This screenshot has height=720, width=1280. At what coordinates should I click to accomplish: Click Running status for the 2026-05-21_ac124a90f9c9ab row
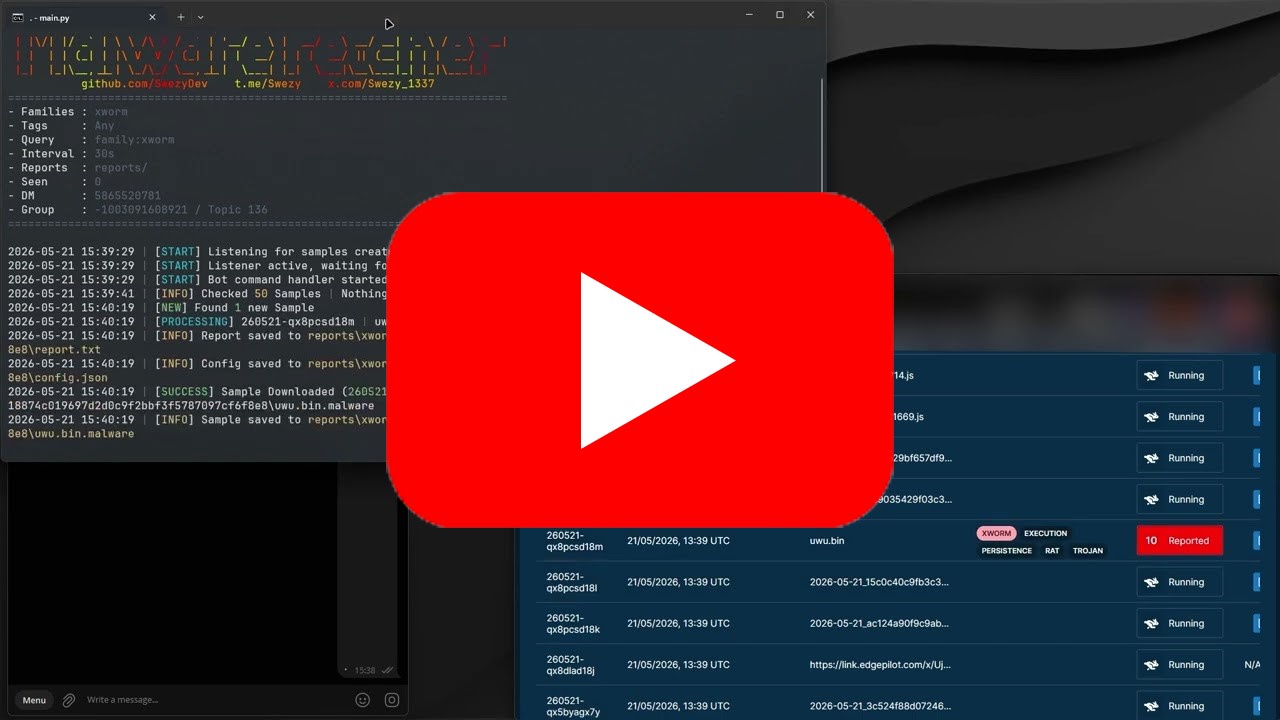[1180, 623]
